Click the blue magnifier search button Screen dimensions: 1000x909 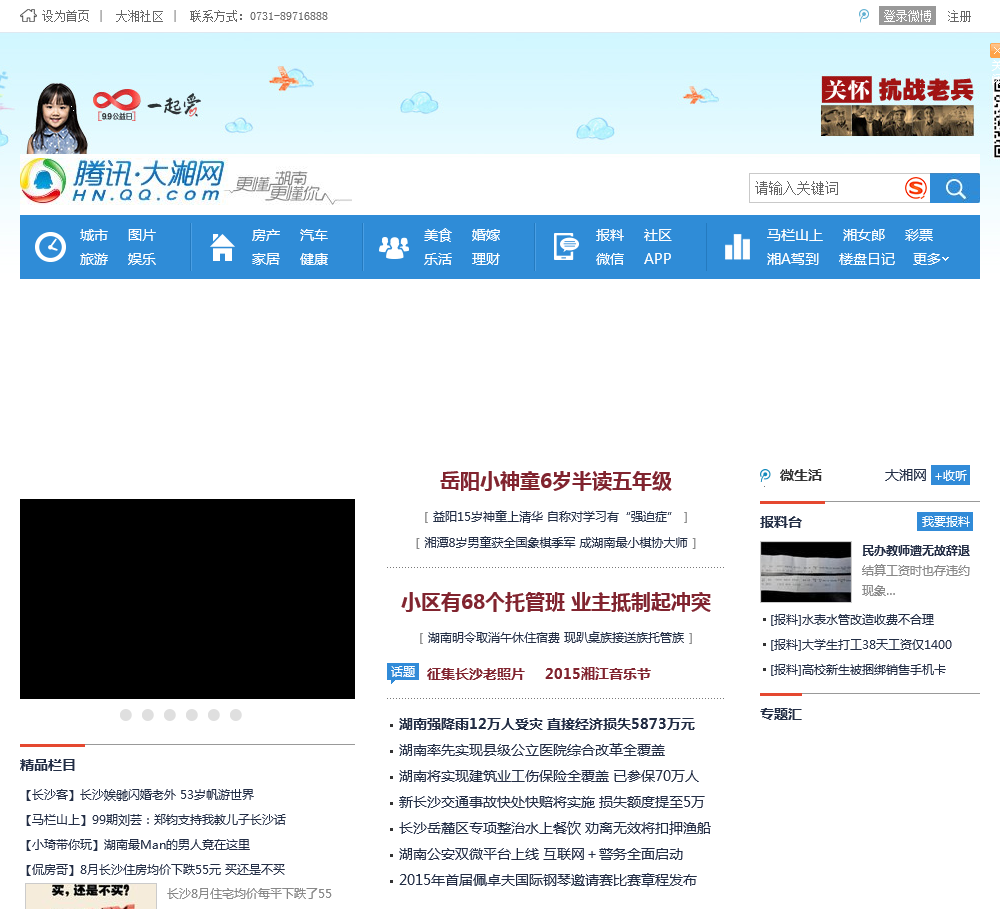(955, 188)
